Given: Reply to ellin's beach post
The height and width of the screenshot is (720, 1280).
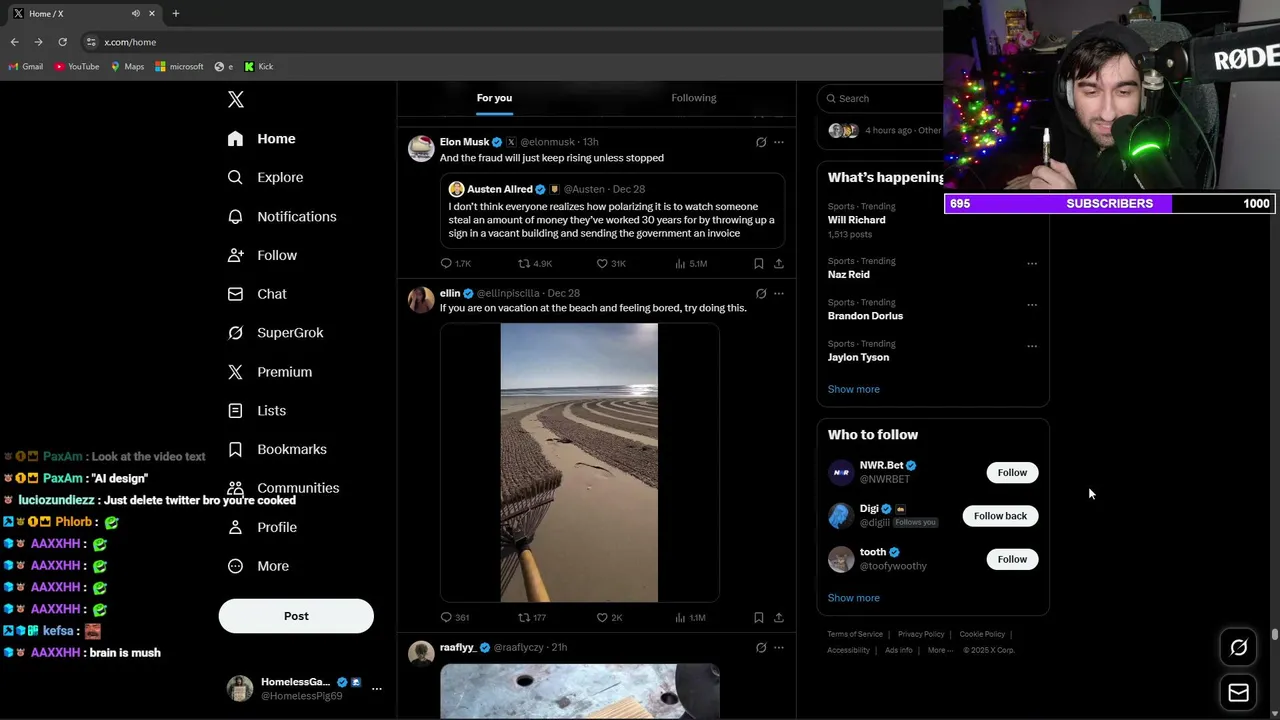Looking at the screenshot, I should [x=455, y=617].
